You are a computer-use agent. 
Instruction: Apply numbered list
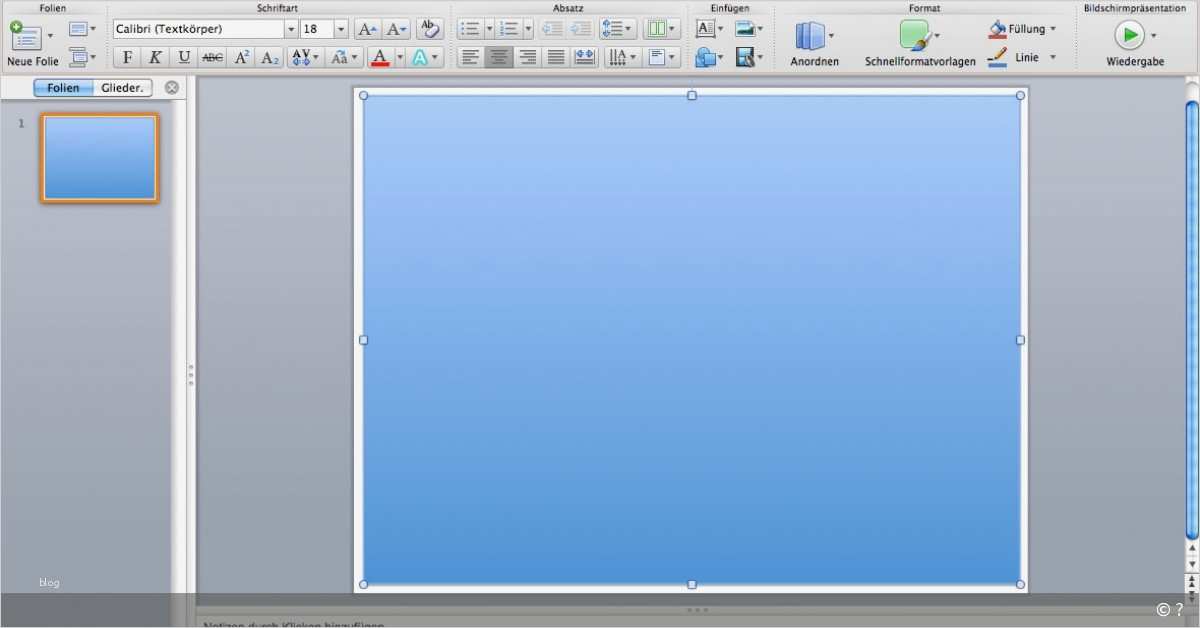tap(510, 29)
